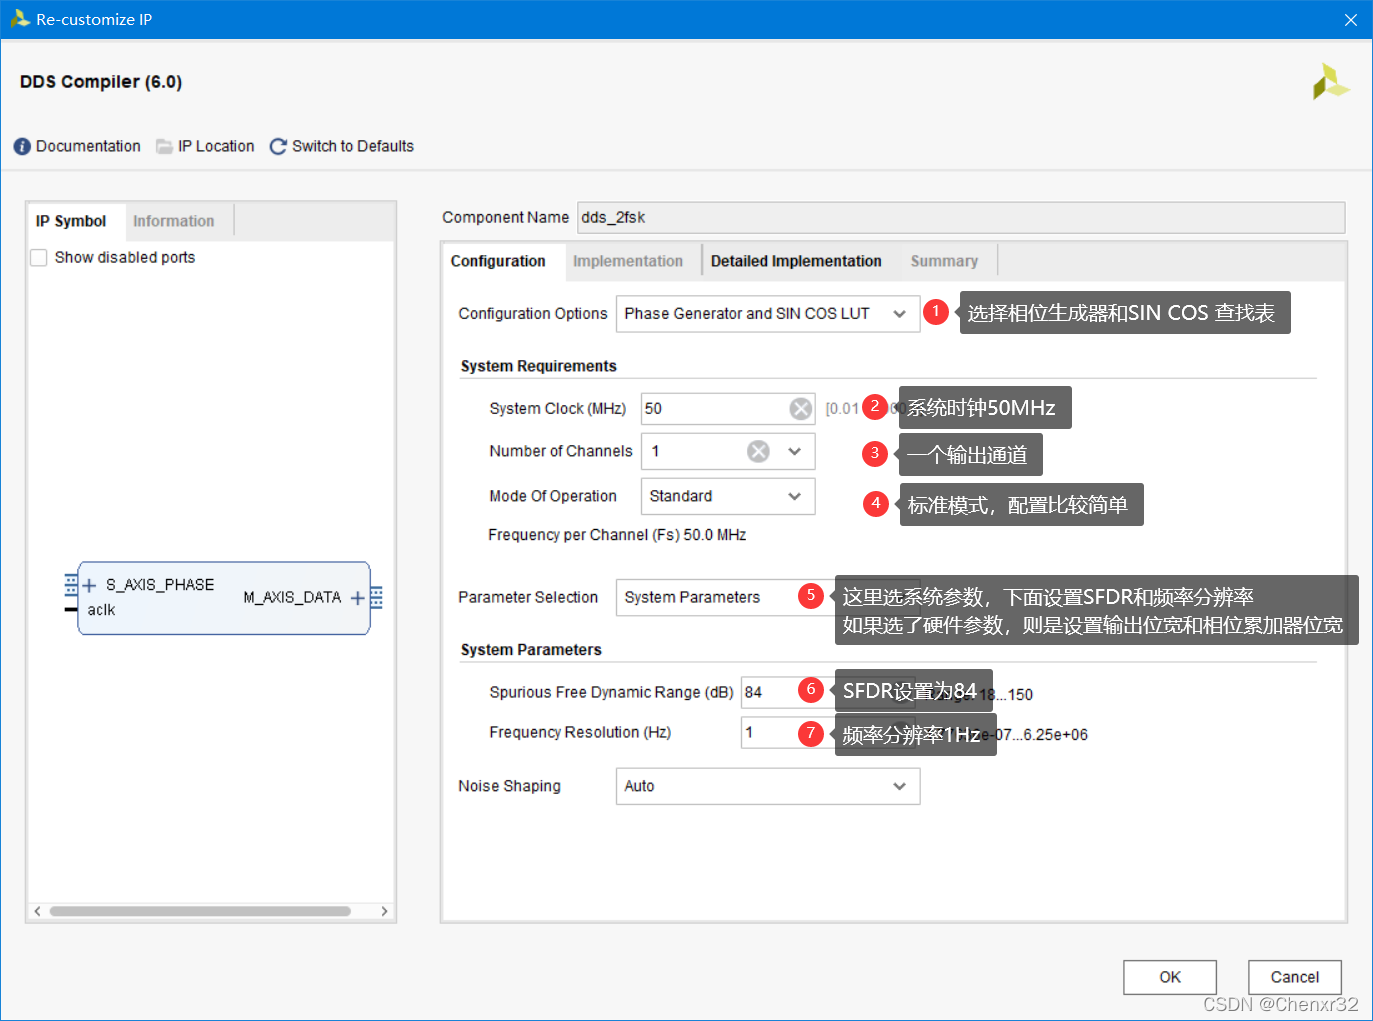Image resolution: width=1373 pixels, height=1021 pixels.
Task: Click the Vivado logo in title bar
Action: [20, 19]
